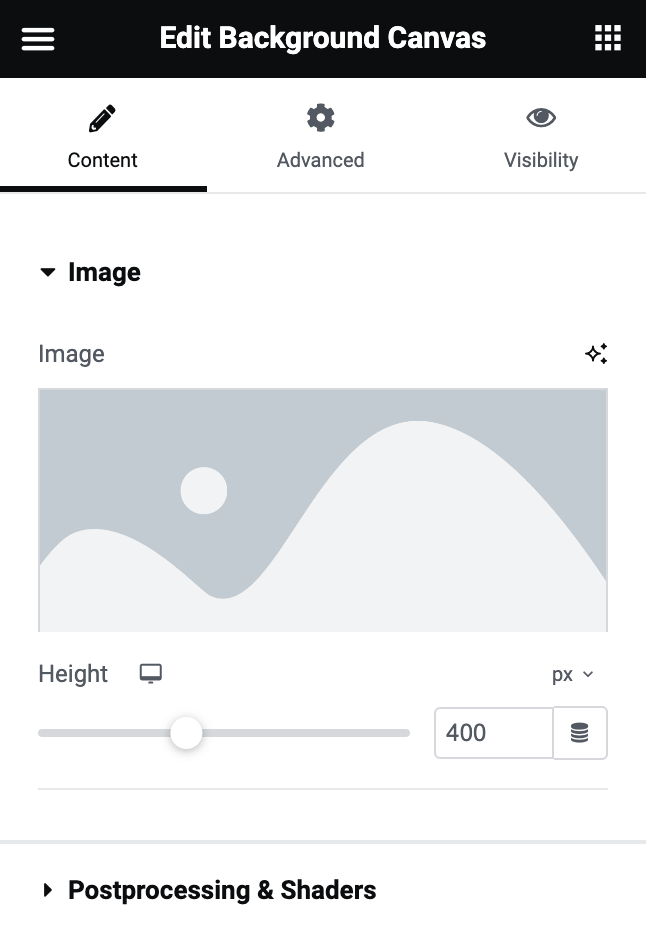Viewport: 646px width, 942px height.
Task: Switch to the Visibility tab
Action: coord(541,135)
